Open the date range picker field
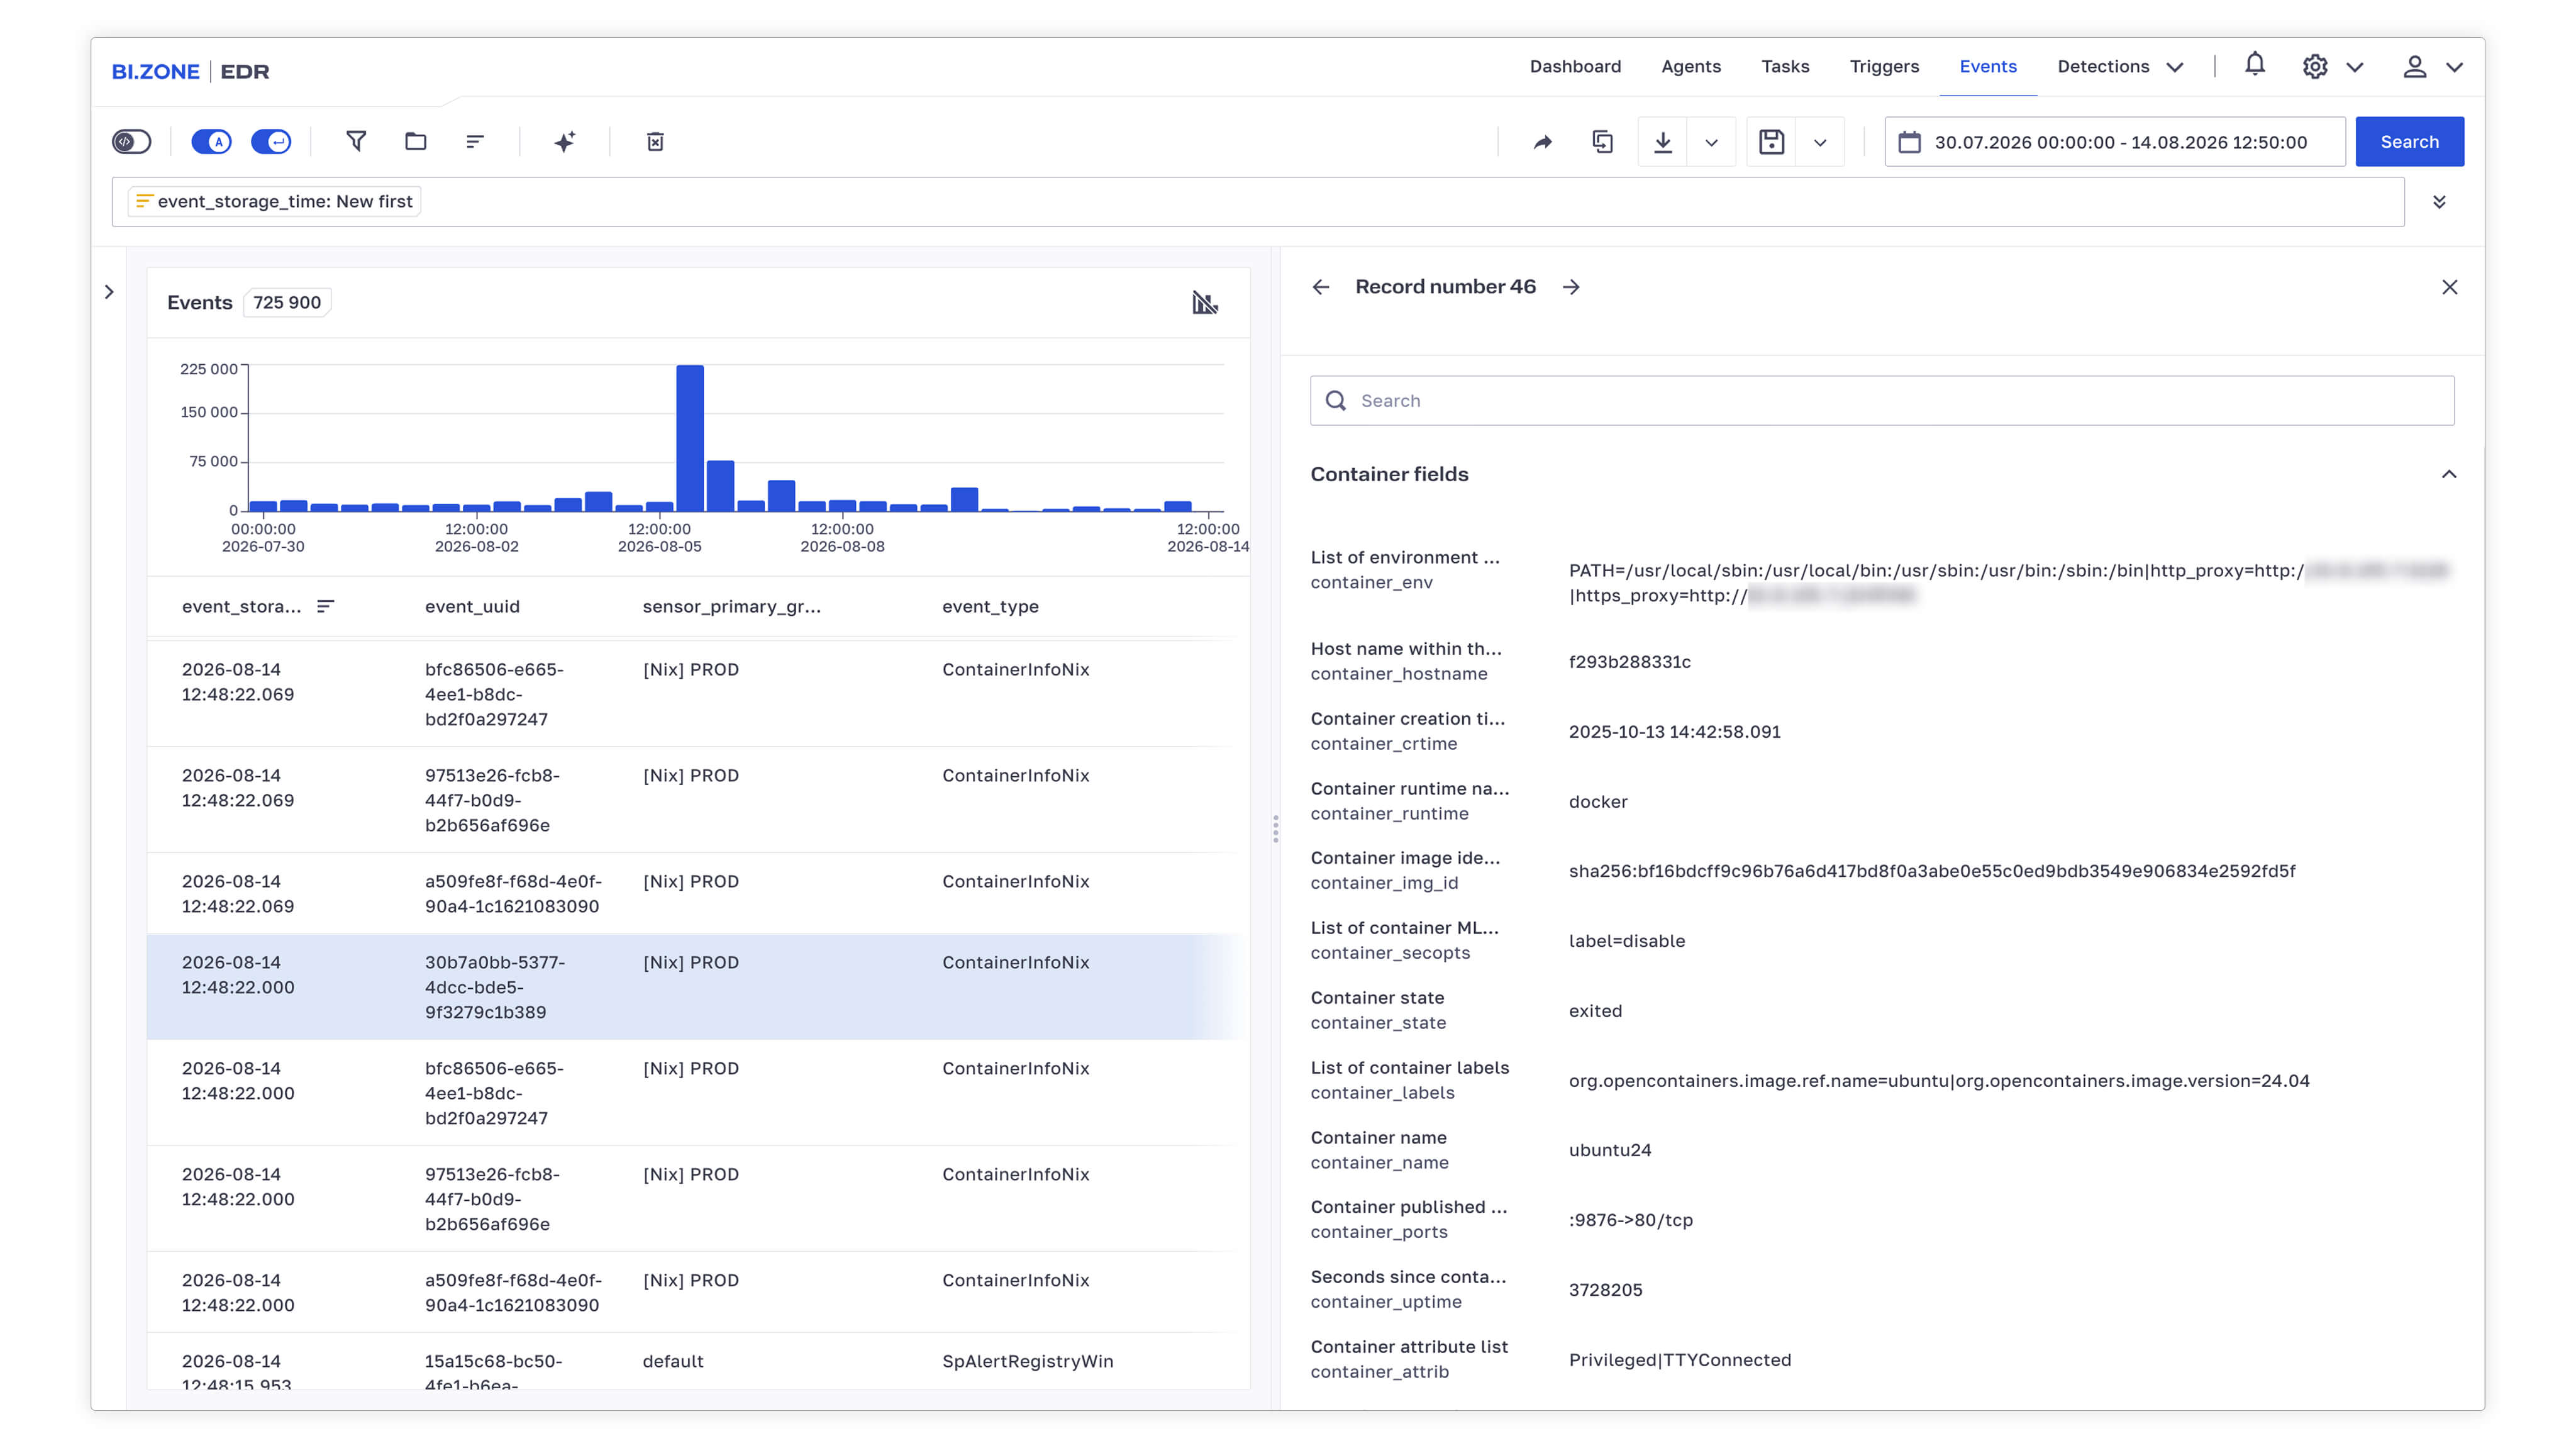The width and height of the screenshot is (2576, 1448). coord(2115,142)
